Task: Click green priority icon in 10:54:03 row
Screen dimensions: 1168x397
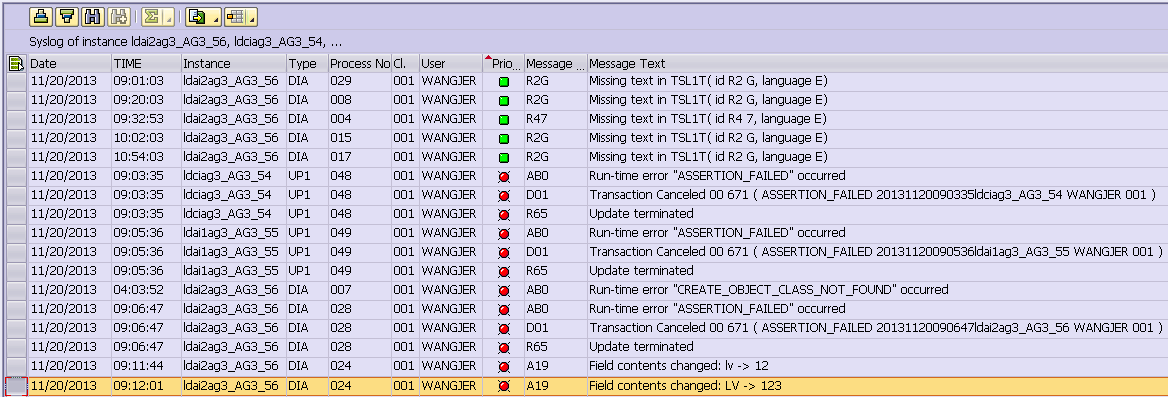Action: (504, 157)
